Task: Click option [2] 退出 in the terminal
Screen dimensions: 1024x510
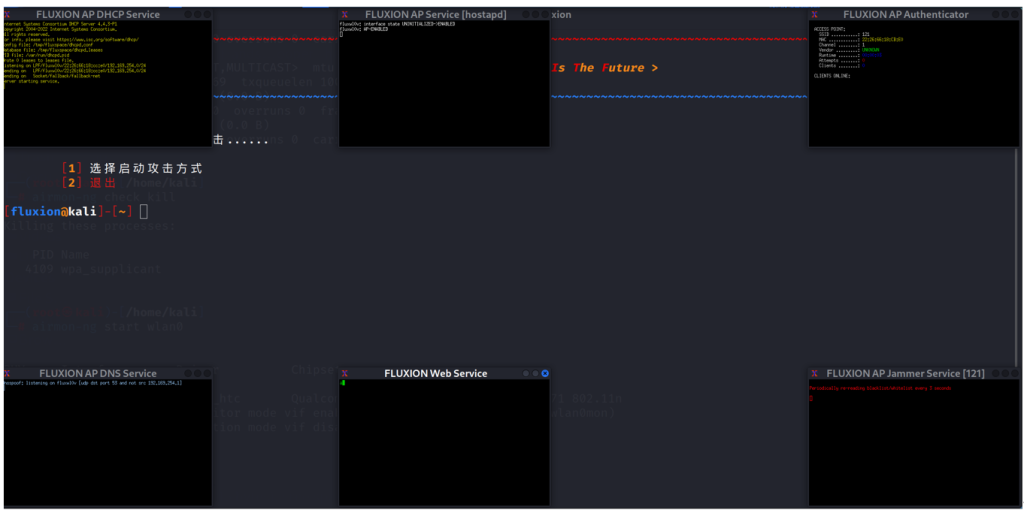Action: tap(88, 182)
